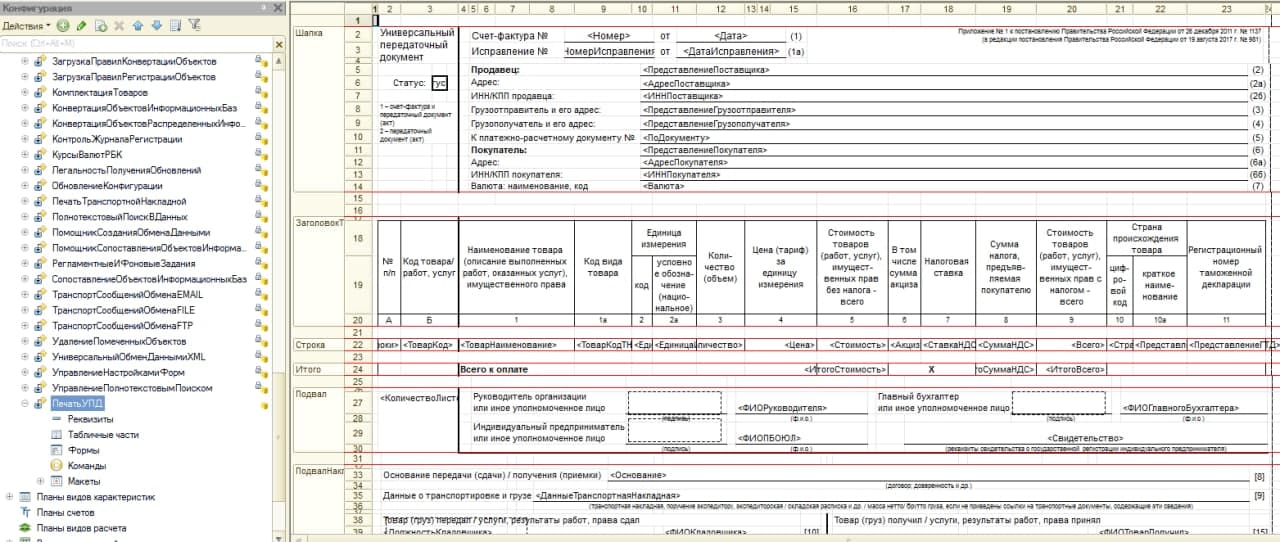Click the Move Down blue arrow icon
This screenshot has width=1280, height=542.
pos(156,25)
